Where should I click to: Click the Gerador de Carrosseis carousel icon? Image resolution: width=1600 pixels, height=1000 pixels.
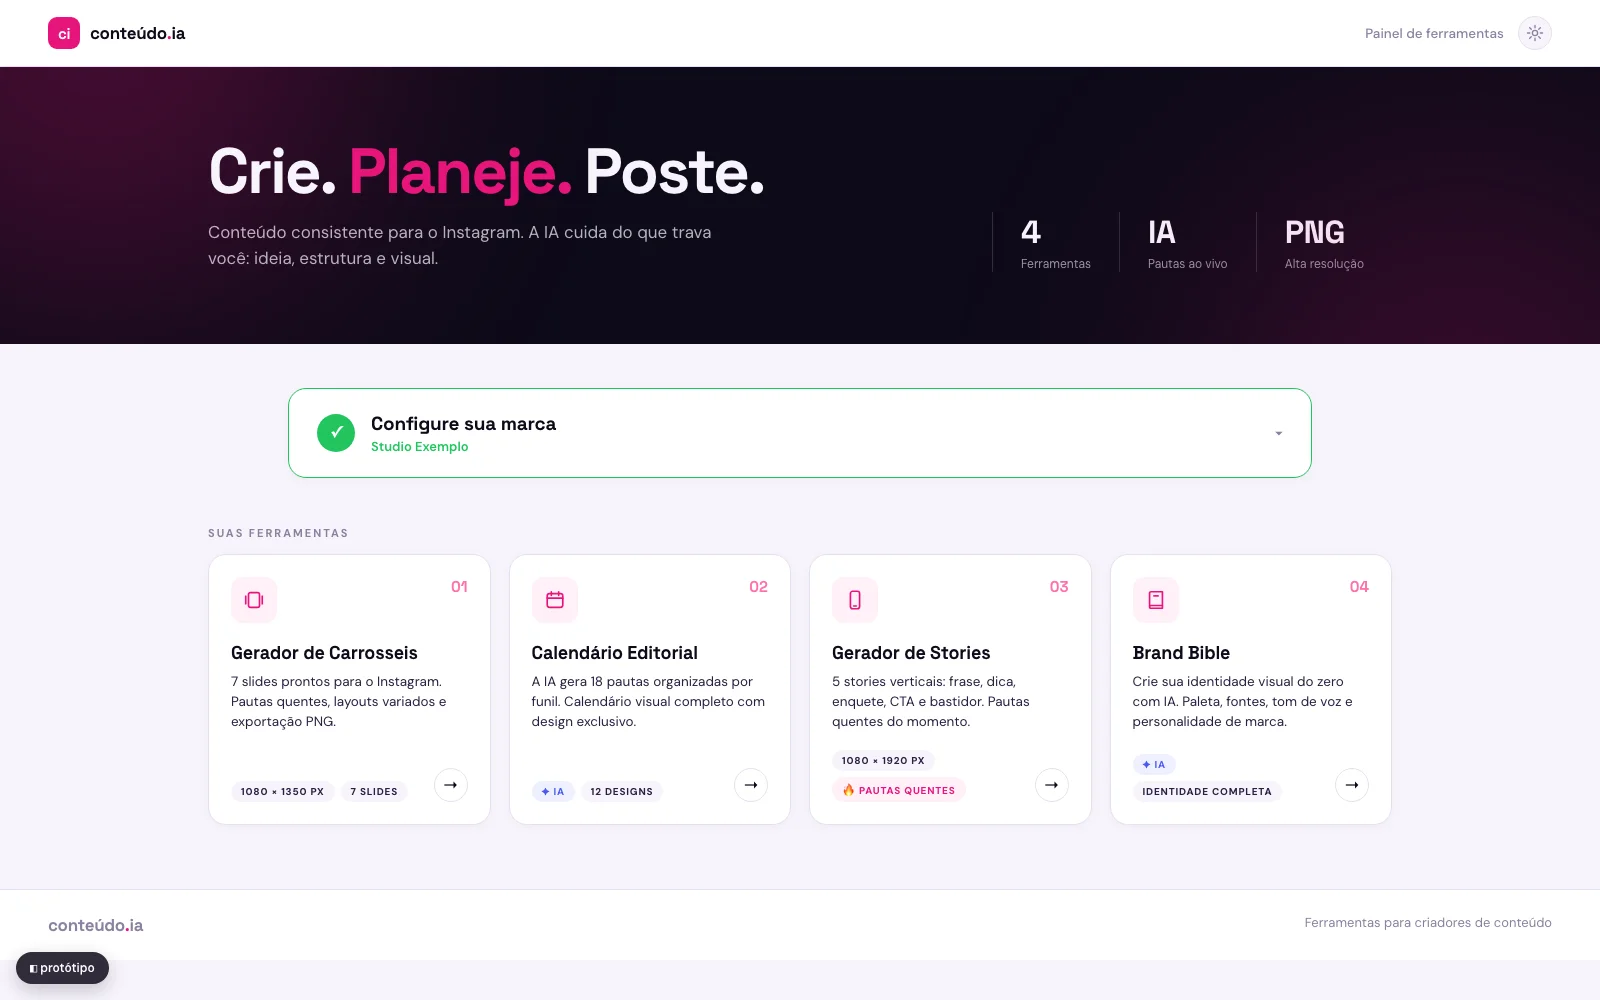pos(254,600)
